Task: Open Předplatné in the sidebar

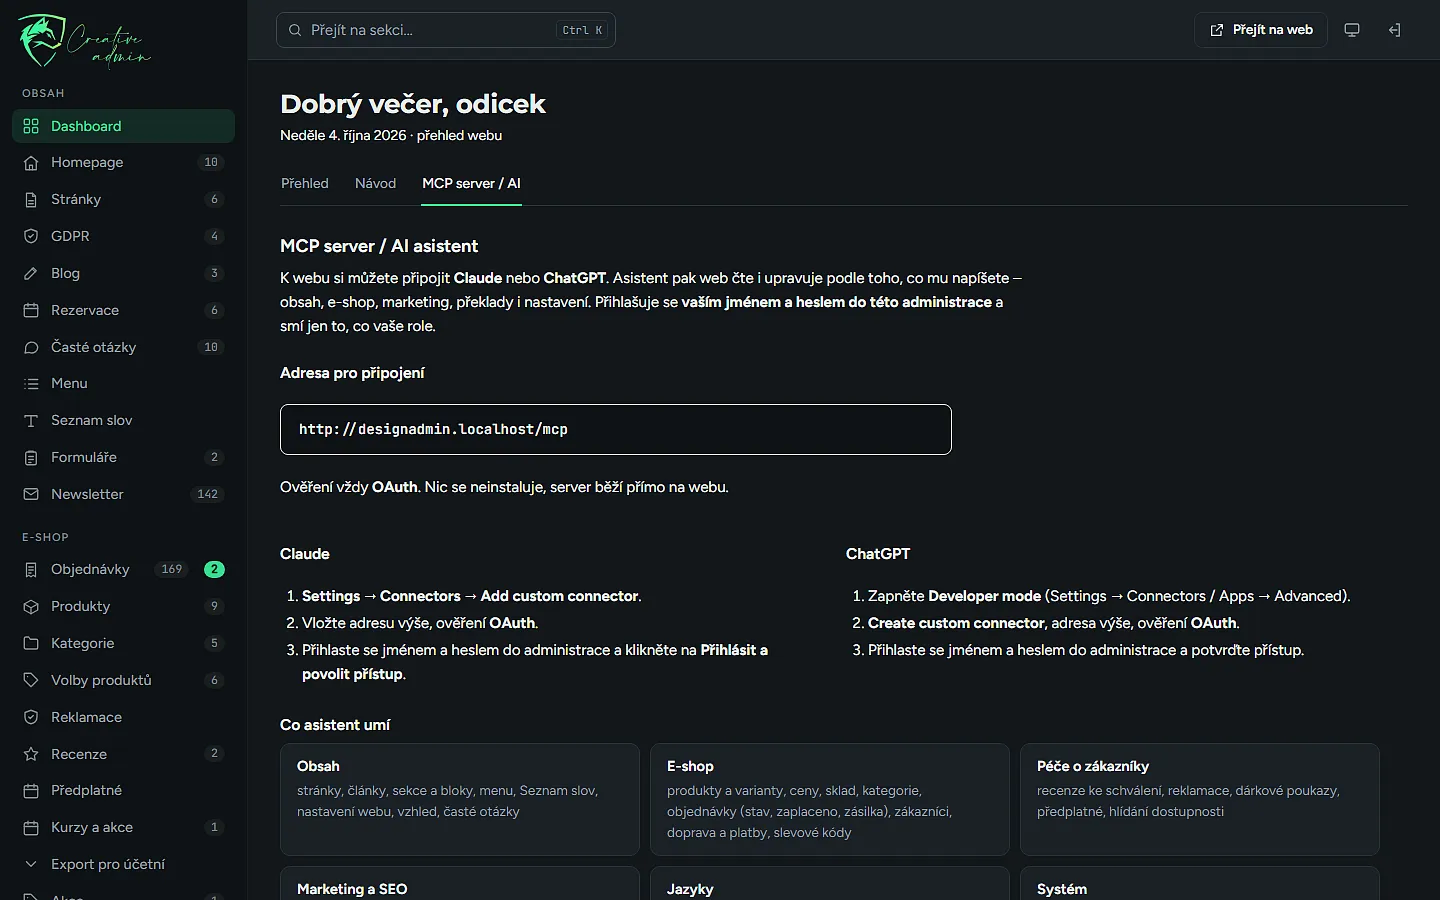Action: [123, 790]
